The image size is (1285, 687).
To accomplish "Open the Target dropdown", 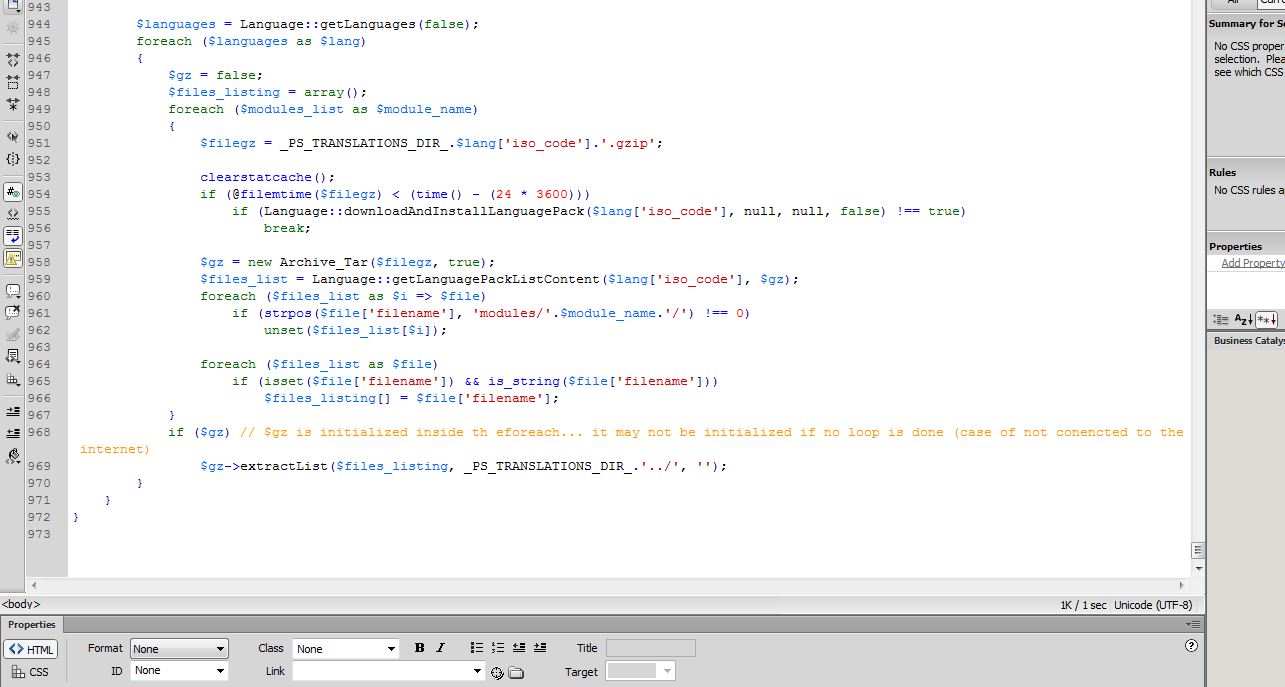I will (x=641, y=671).
